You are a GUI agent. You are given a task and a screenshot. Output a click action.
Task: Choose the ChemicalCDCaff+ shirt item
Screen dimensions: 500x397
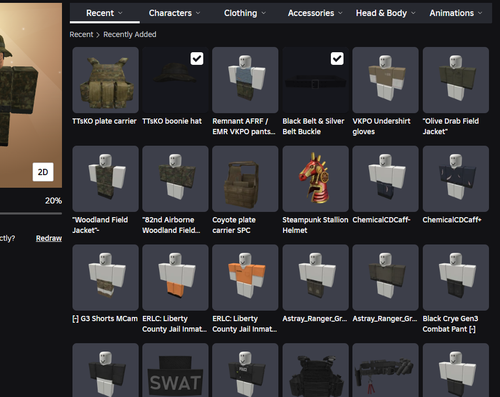(x=456, y=179)
